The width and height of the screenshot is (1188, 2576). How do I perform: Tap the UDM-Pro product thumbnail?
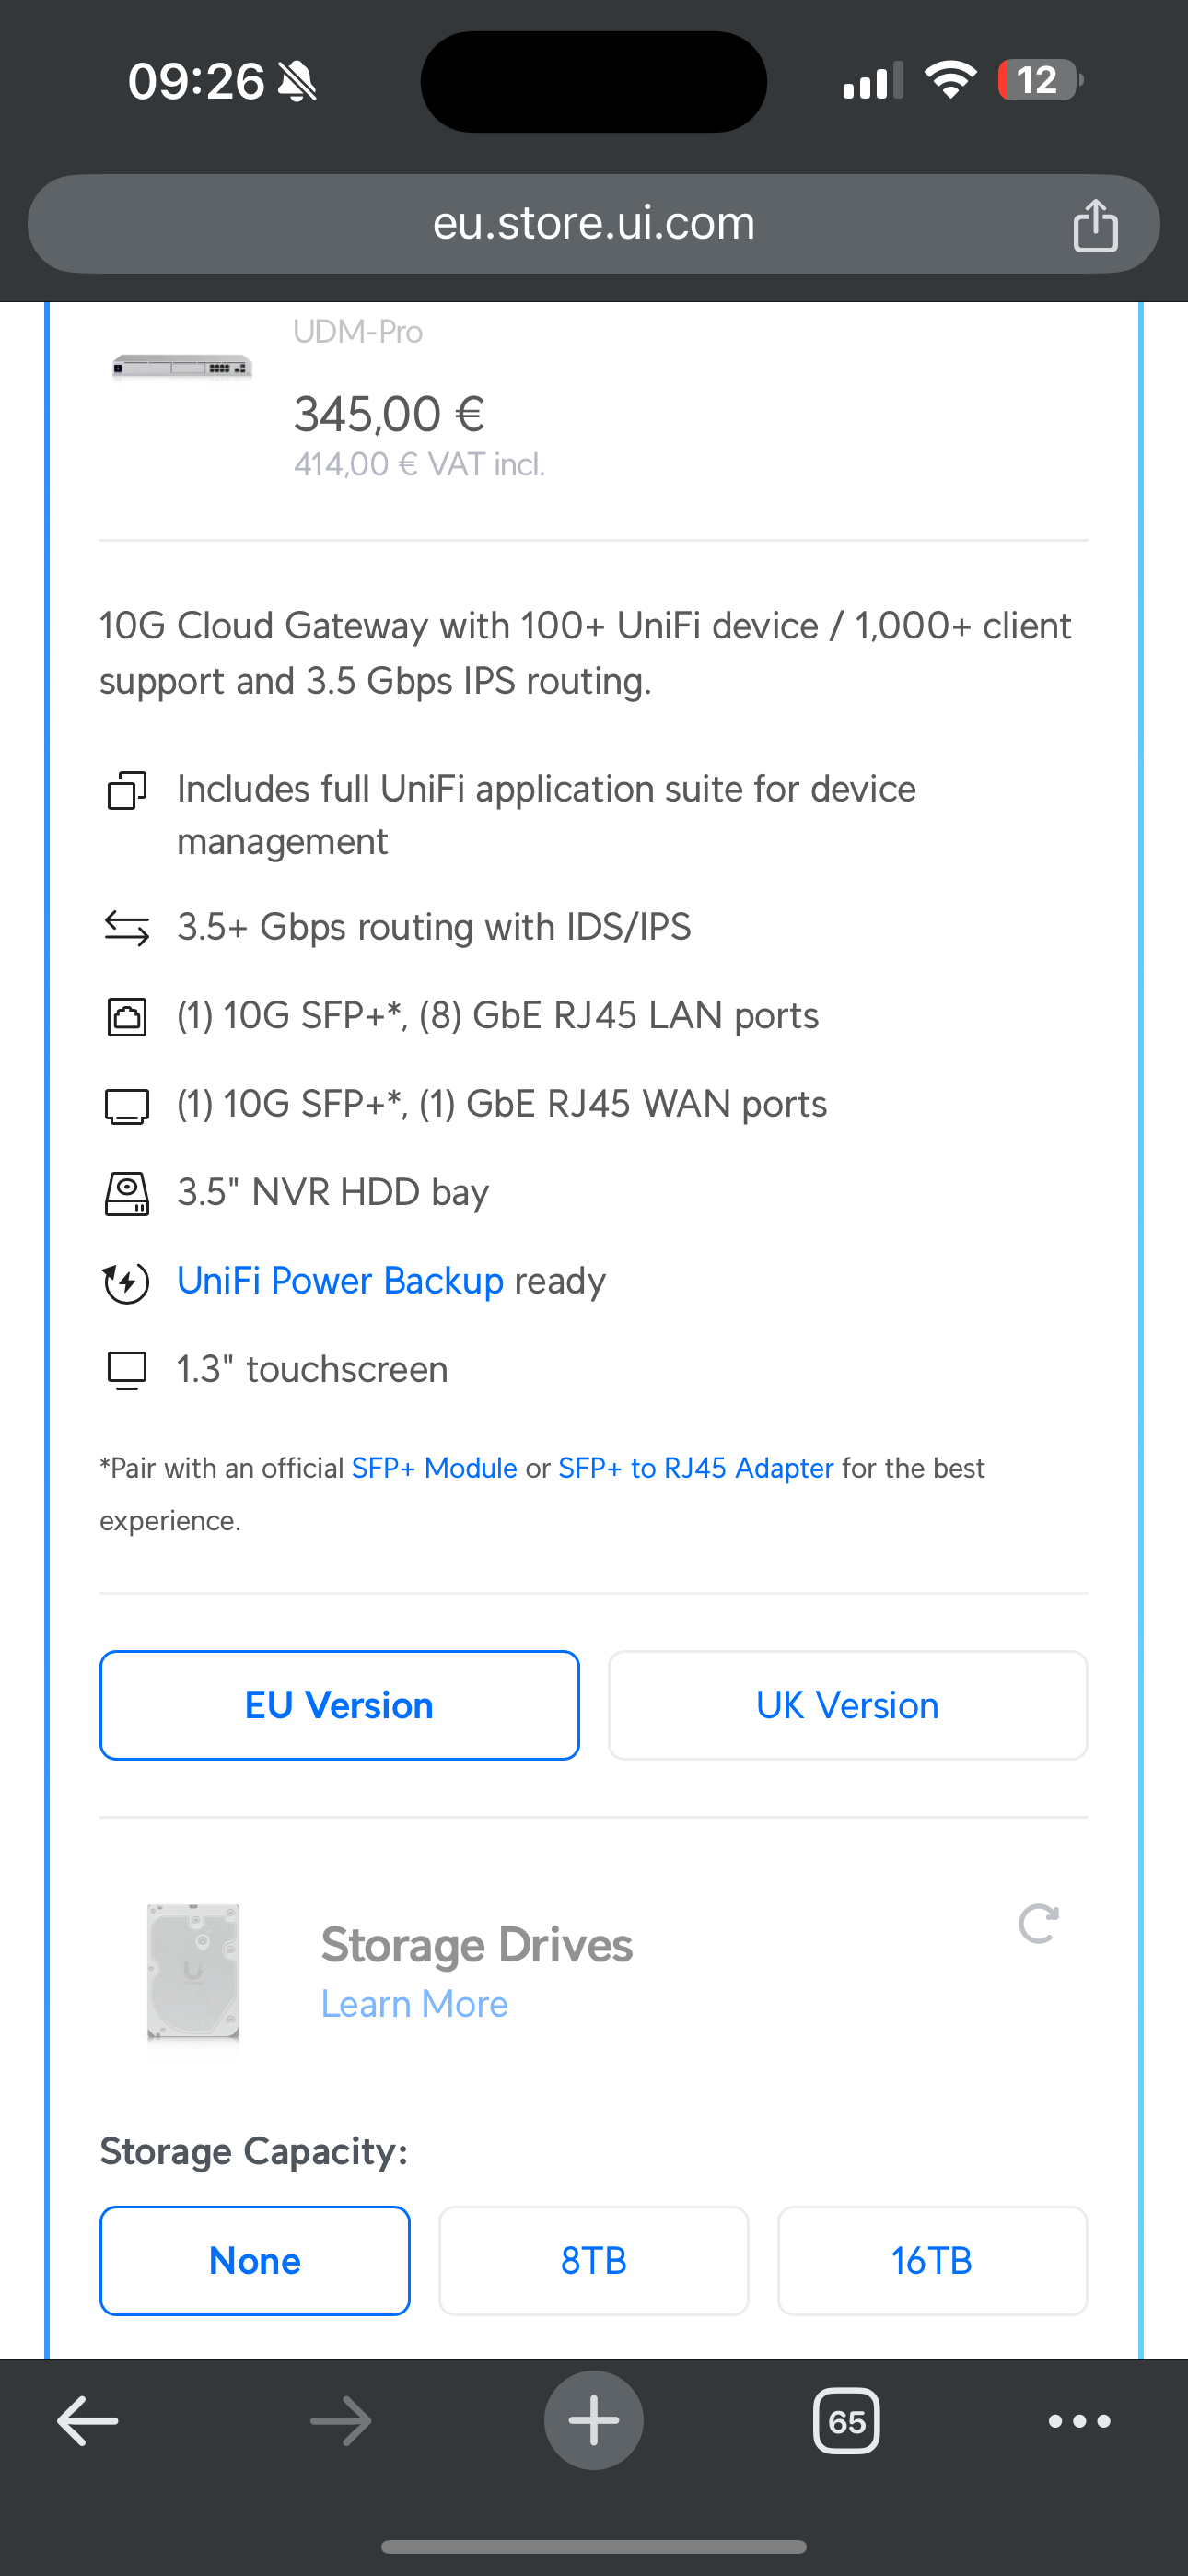coord(182,367)
